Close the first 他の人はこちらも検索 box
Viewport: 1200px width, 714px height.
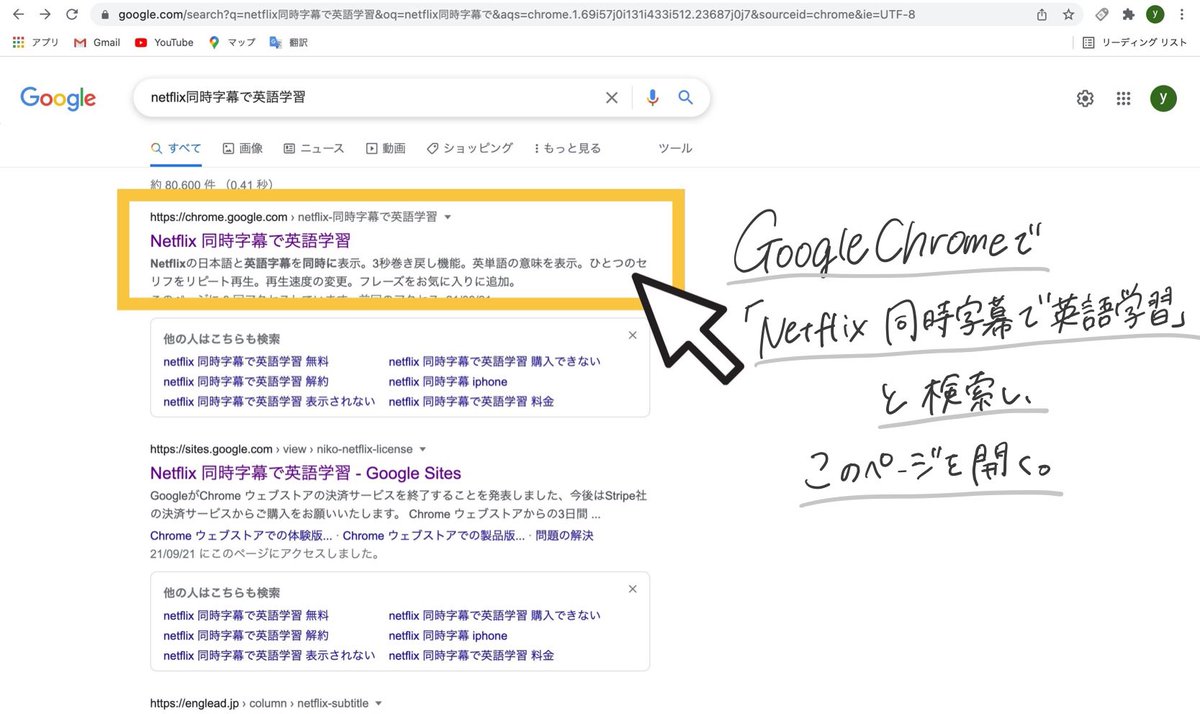632,336
